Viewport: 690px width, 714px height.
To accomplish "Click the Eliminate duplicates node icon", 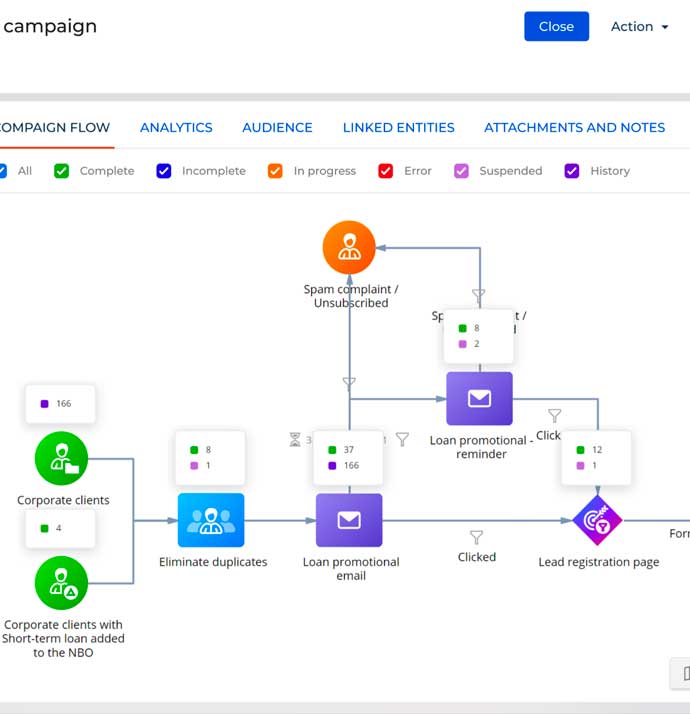I will coord(211,520).
